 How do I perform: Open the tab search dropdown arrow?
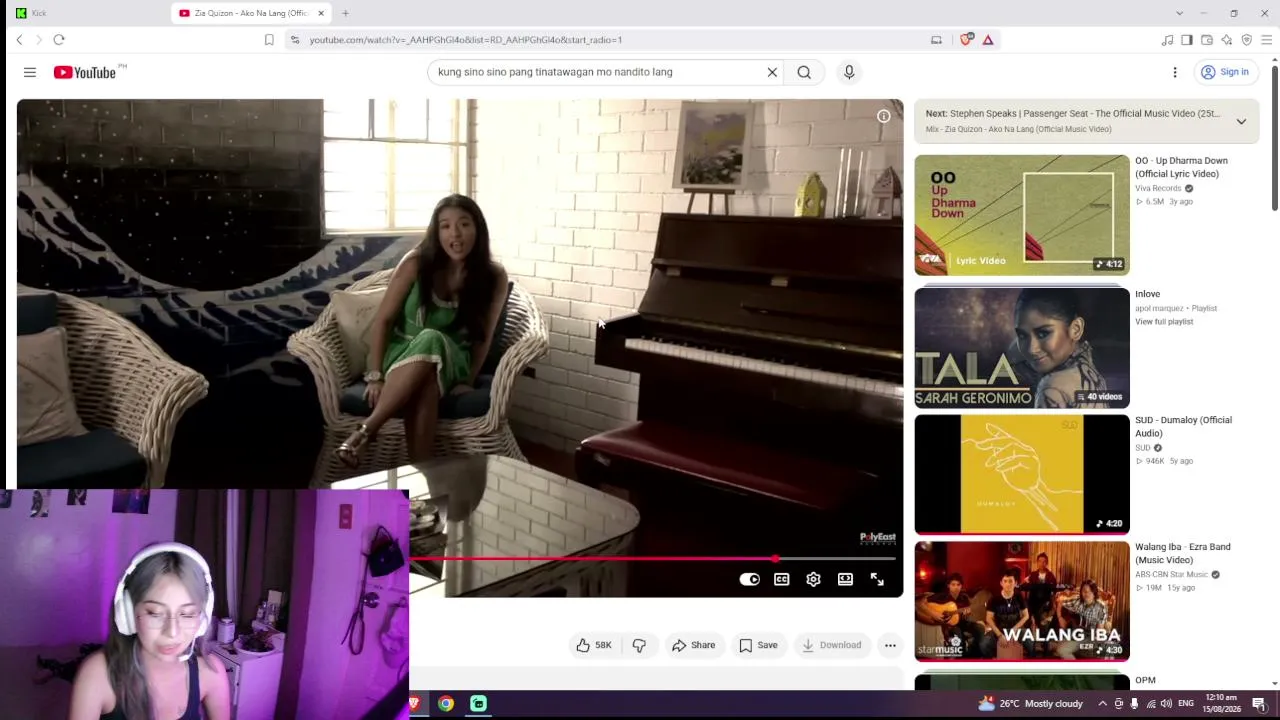point(1179,13)
